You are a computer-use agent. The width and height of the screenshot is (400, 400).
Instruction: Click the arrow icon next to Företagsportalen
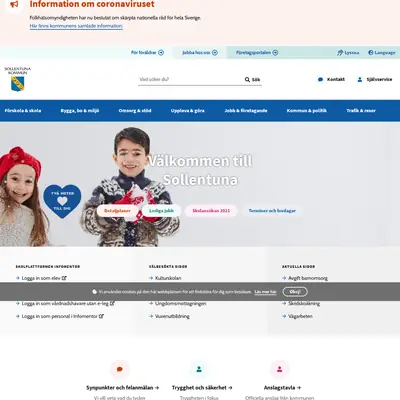(x=275, y=52)
